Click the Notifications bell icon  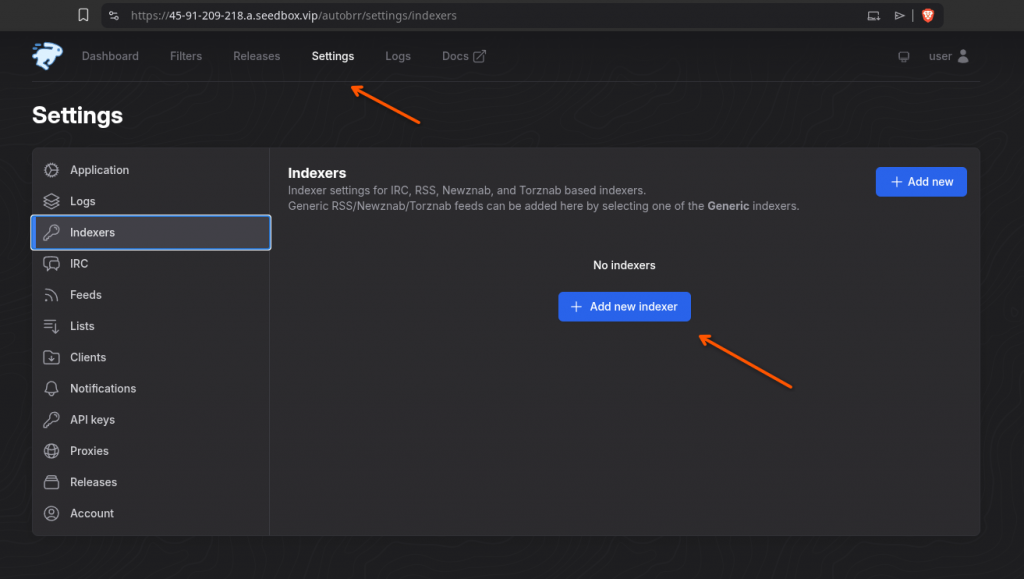(x=52, y=388)
